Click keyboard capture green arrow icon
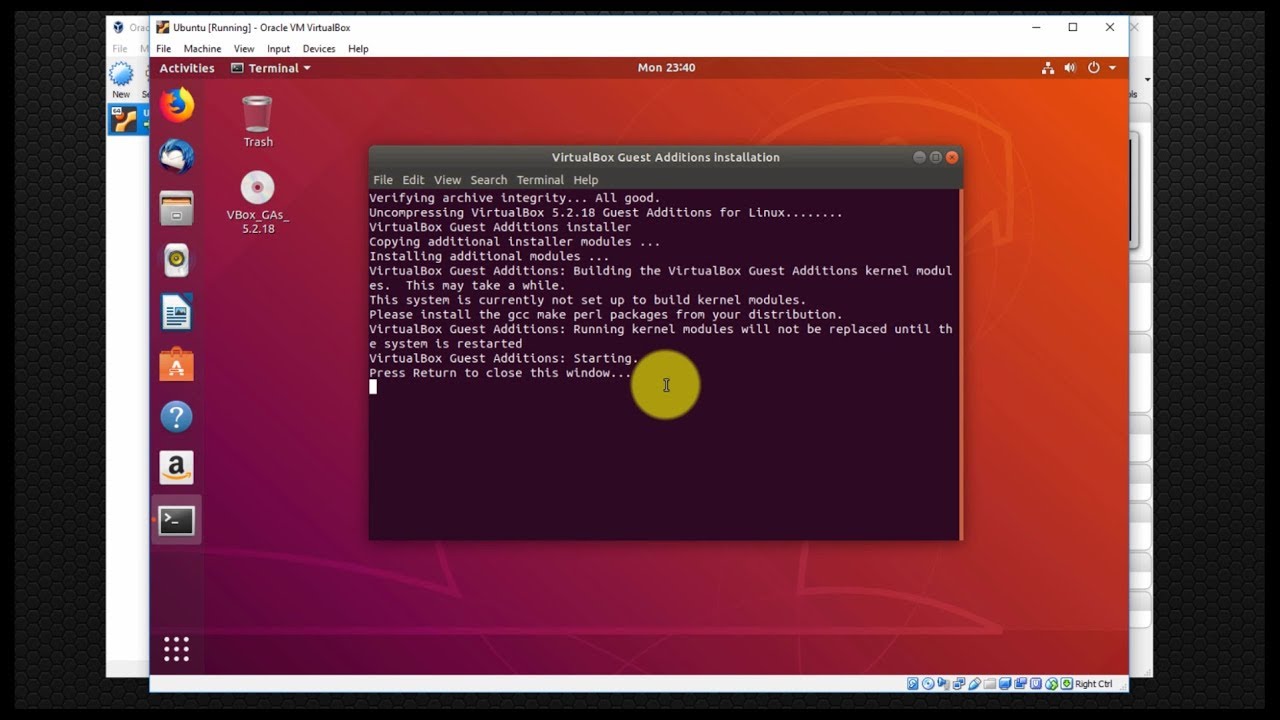This screenshot has height=720, width=1280. (x=1066, y=684)
